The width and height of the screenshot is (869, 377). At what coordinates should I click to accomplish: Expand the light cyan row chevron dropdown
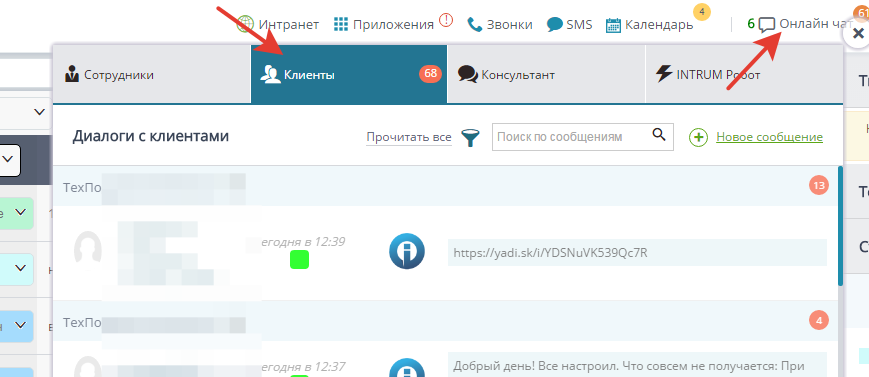(x=21, y=268)
